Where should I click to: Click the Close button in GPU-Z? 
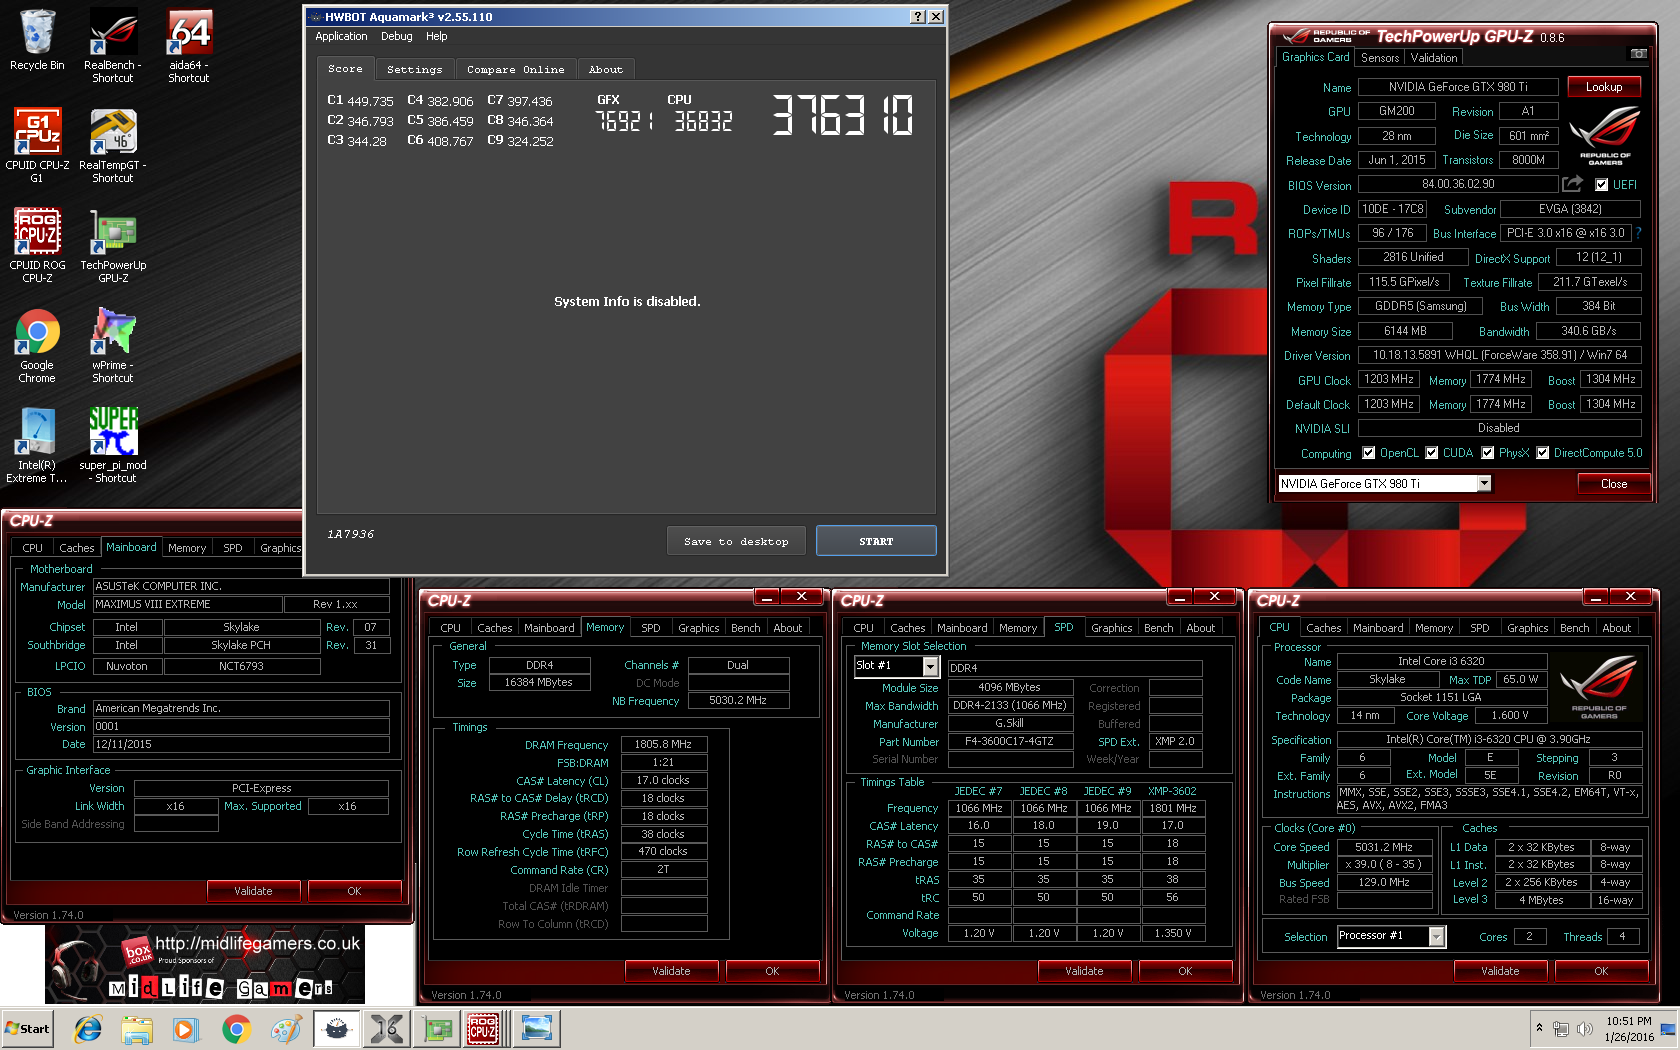pos(1613,484)
